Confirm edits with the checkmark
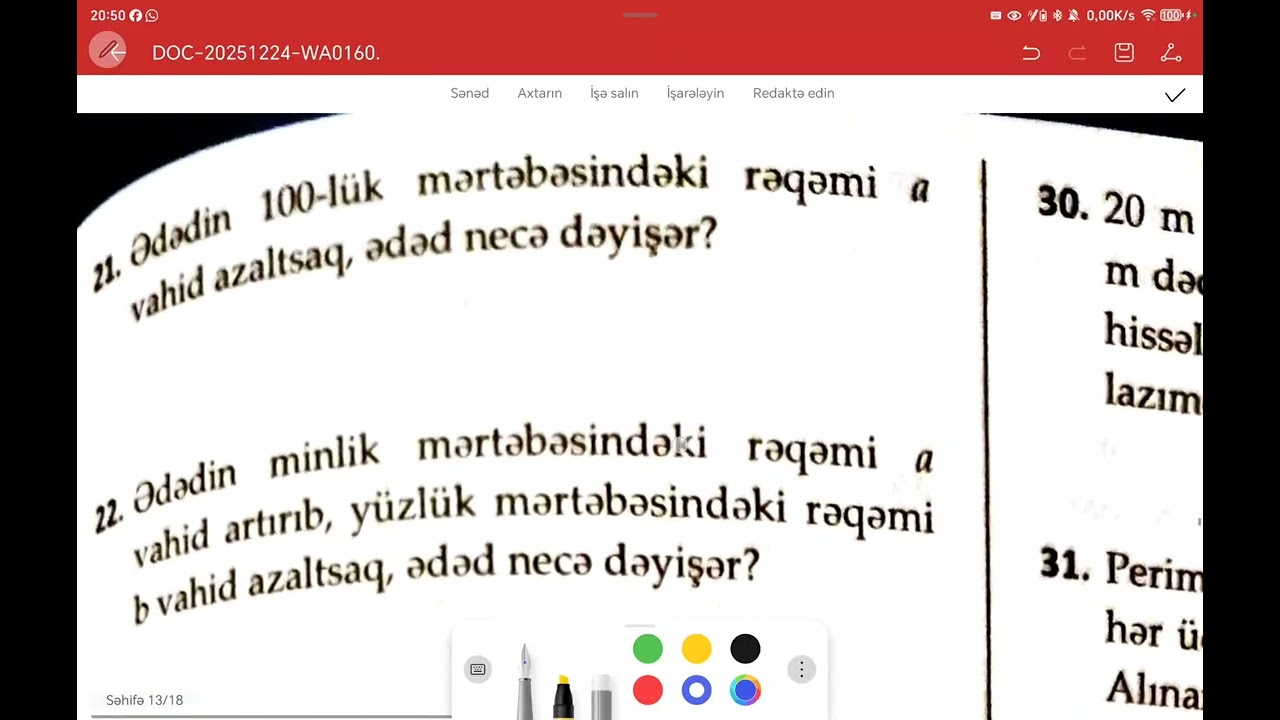Viewport: 1280px width, 720px height. point(1175,95)
